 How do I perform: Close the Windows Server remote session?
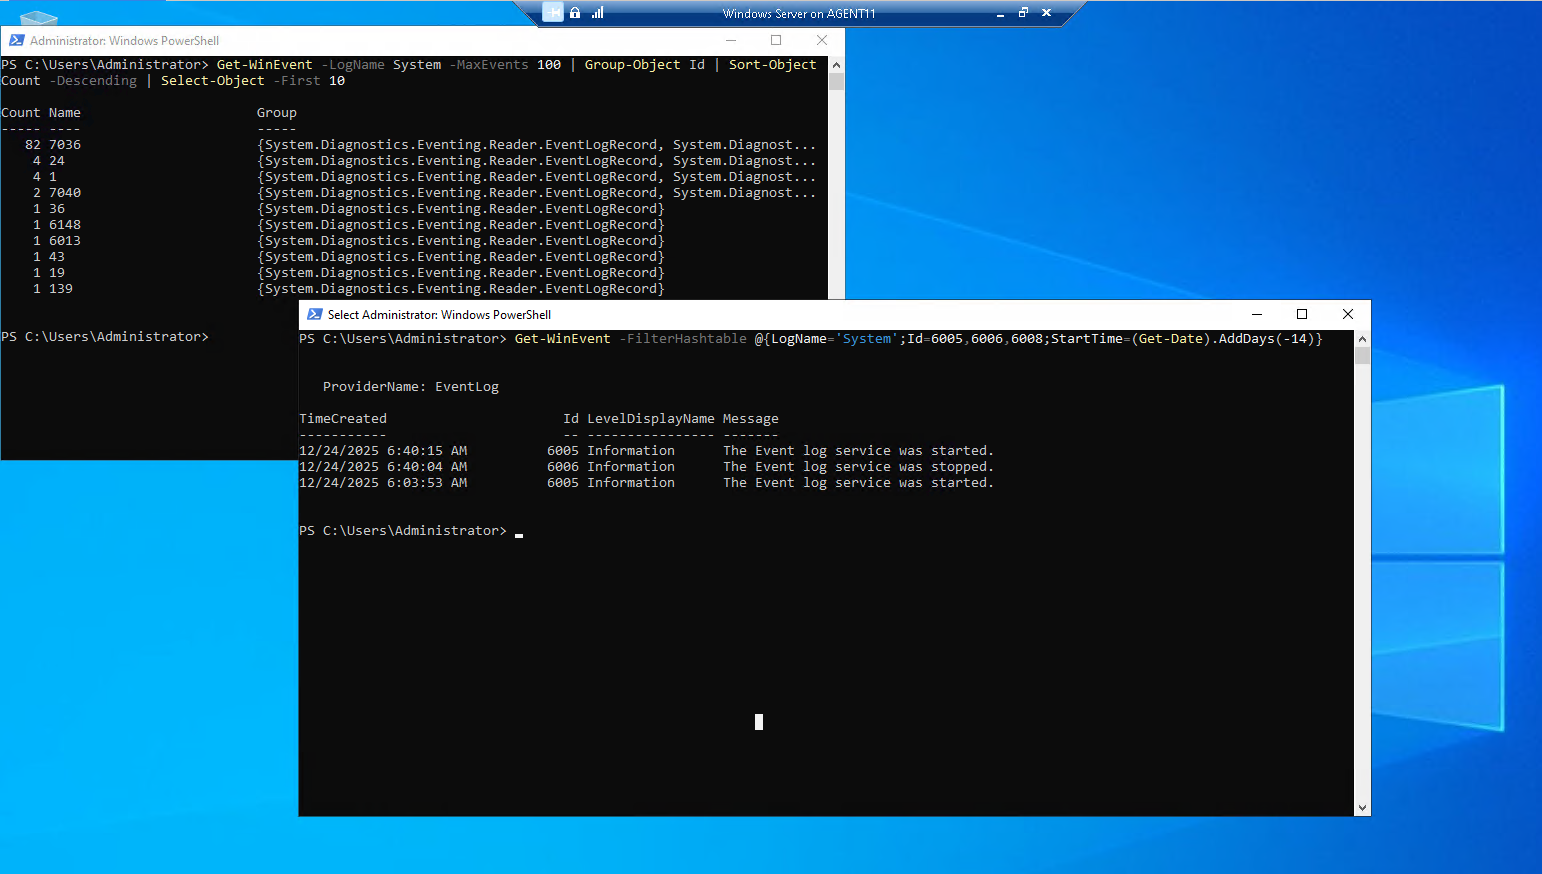(1046, 13)
